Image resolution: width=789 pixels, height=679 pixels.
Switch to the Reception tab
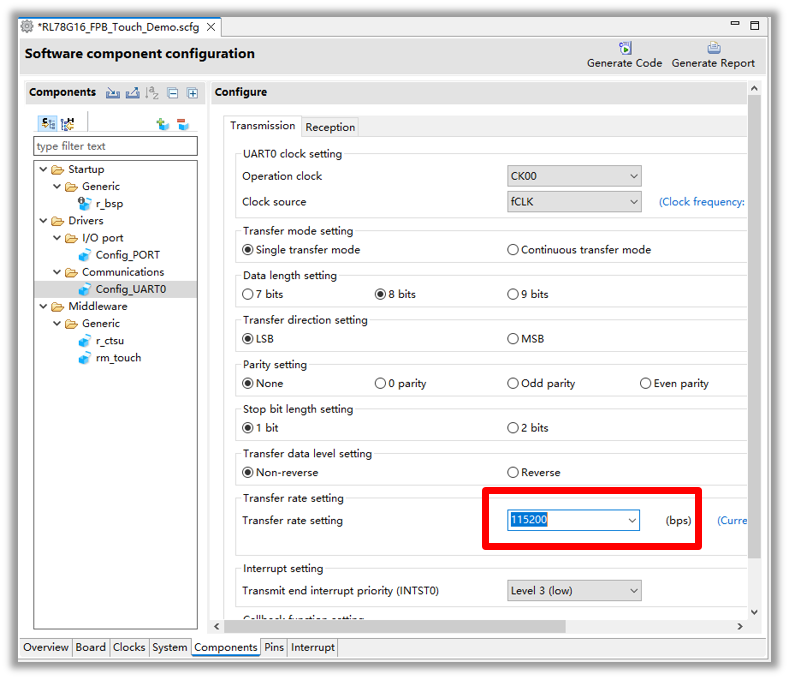point(330,127)
